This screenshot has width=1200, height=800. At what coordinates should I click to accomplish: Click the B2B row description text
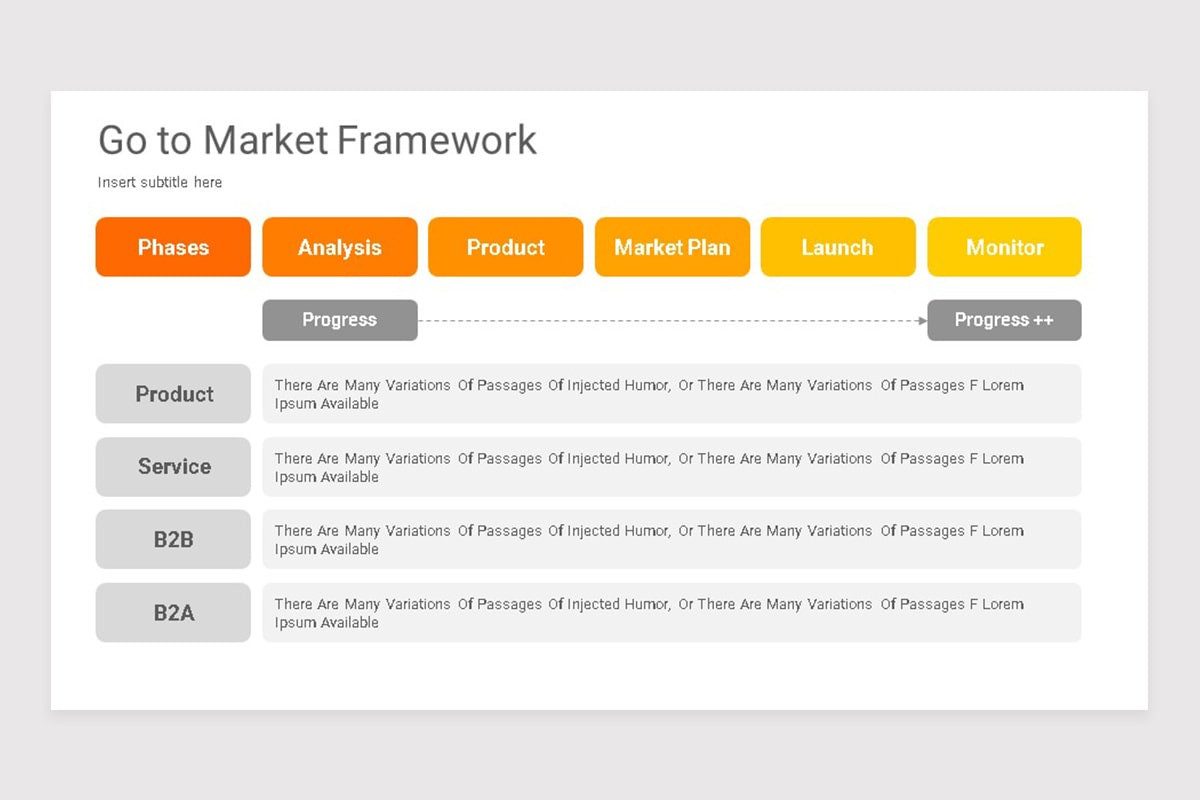pos(649,540)
